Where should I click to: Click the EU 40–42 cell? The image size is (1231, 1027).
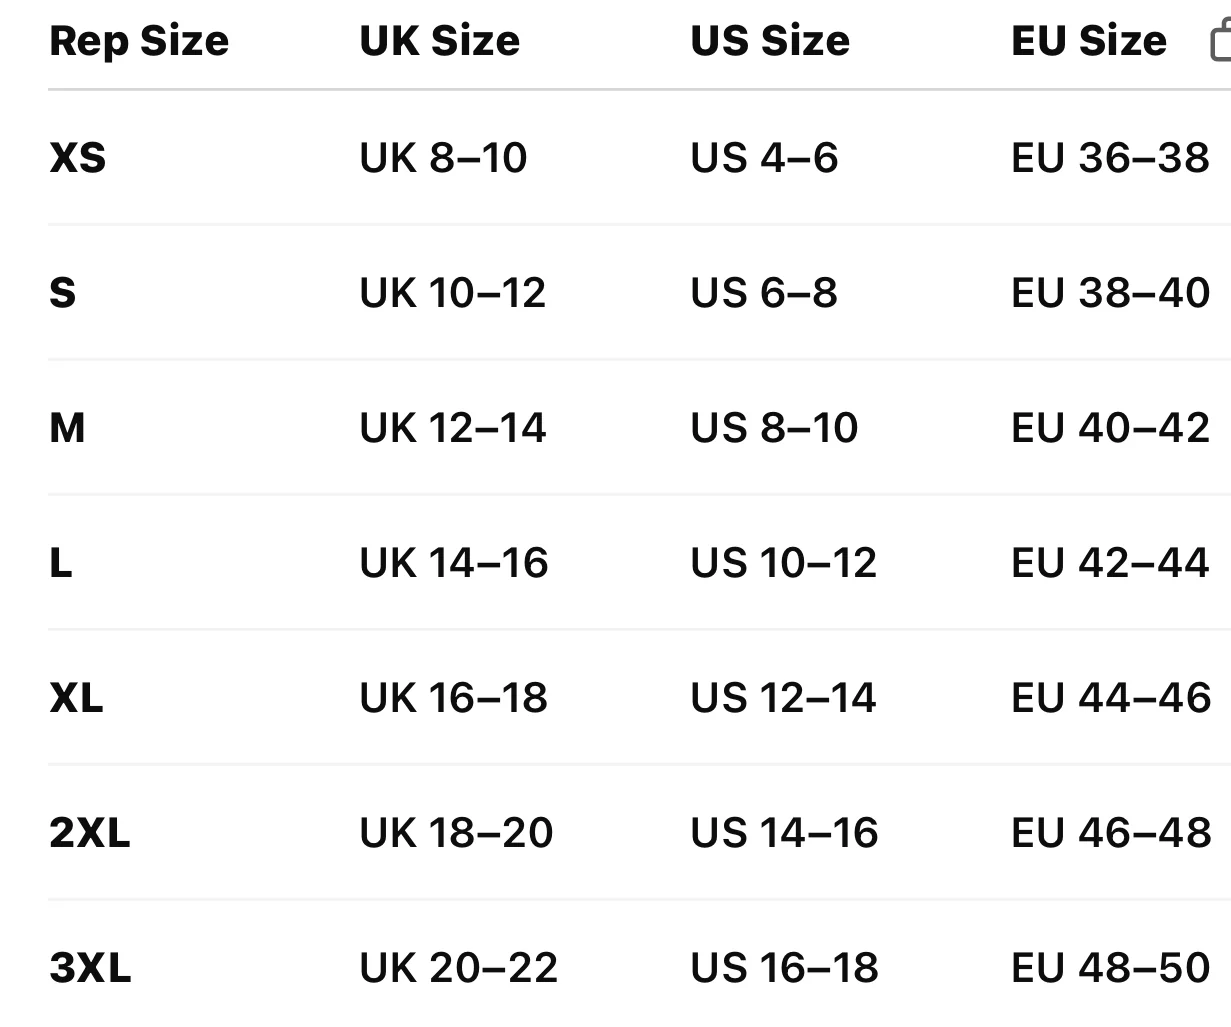[1110, 428]
